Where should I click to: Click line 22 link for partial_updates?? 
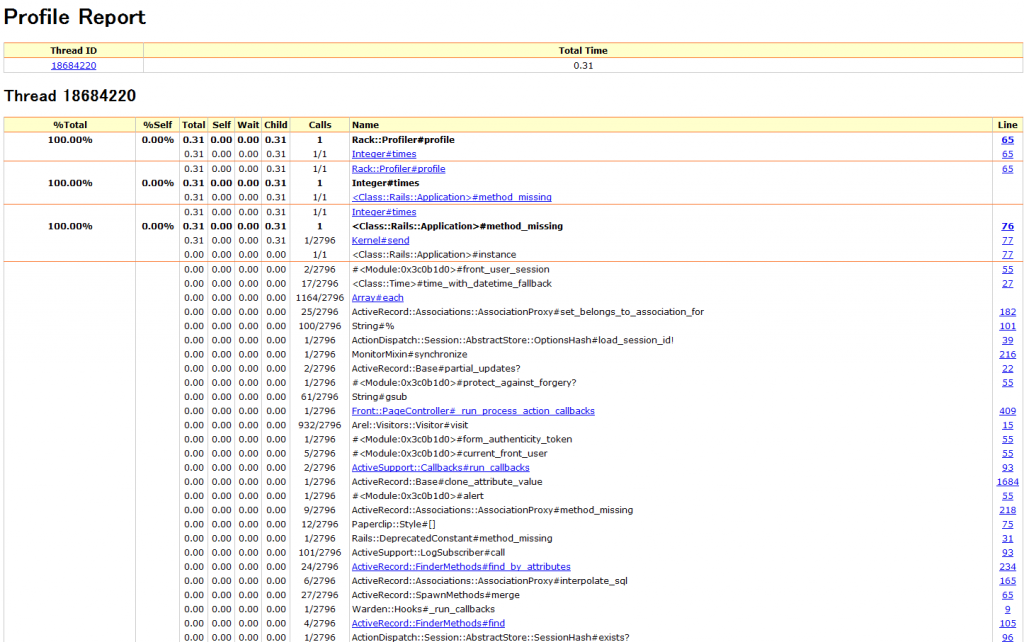[1007, 369]
